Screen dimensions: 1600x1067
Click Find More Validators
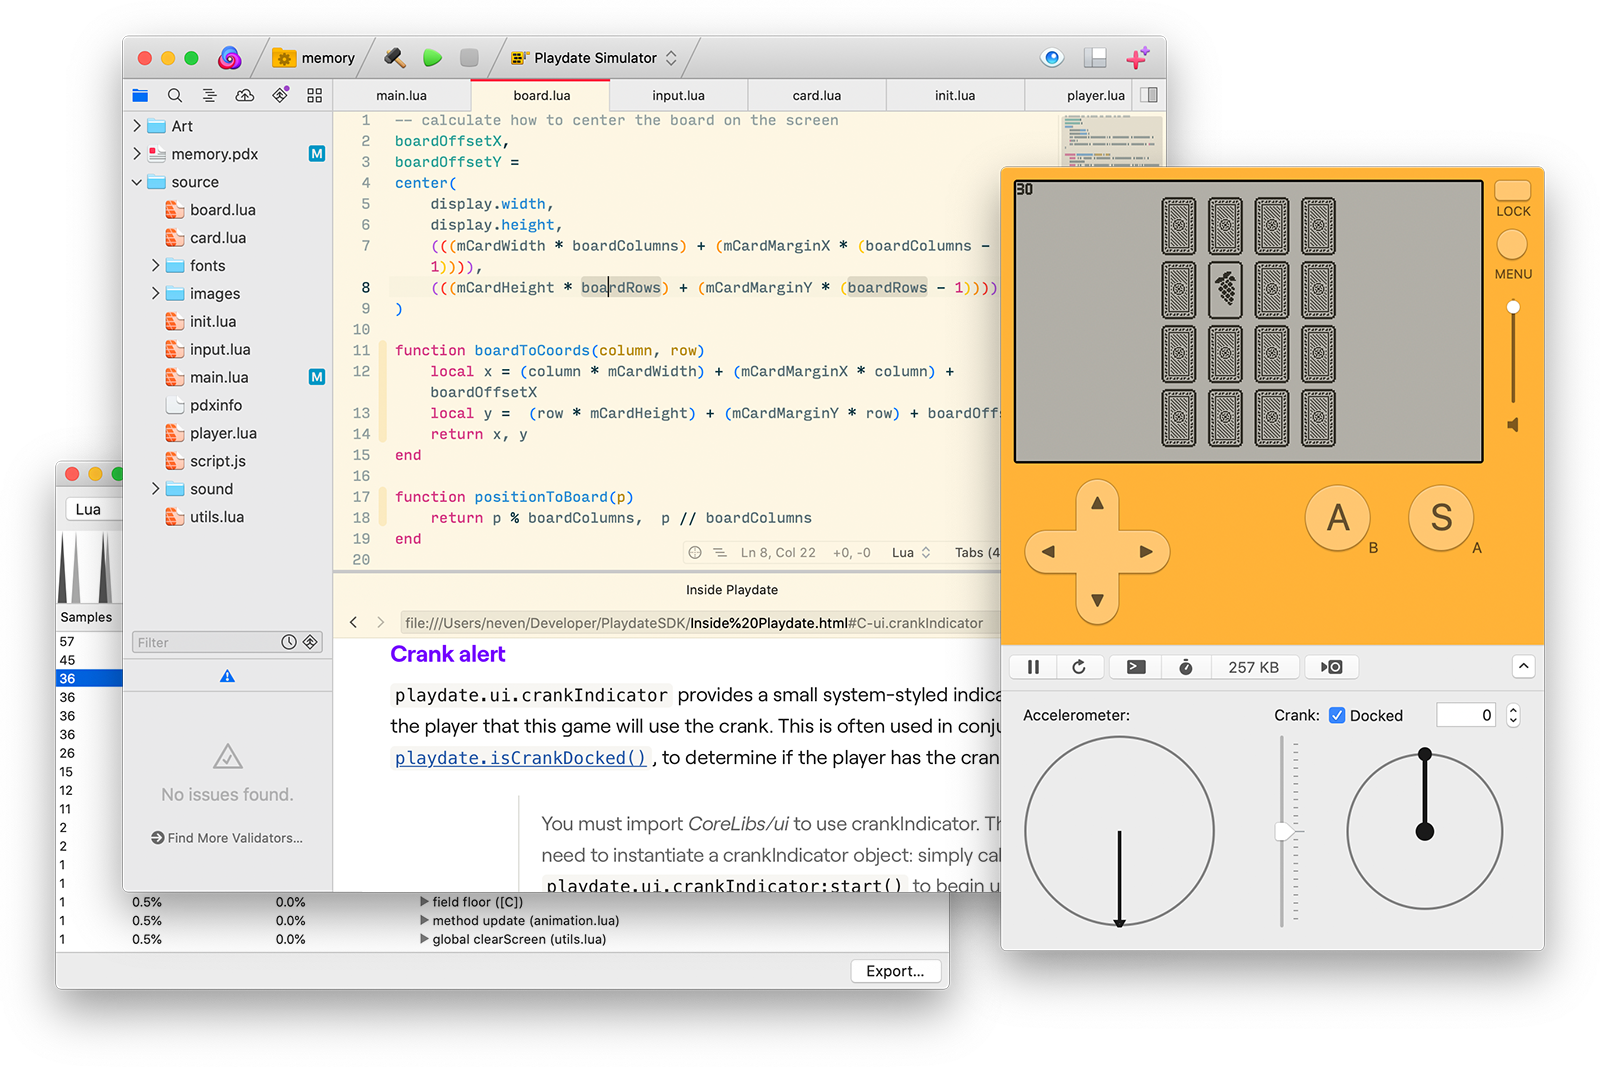pos(227,838)
